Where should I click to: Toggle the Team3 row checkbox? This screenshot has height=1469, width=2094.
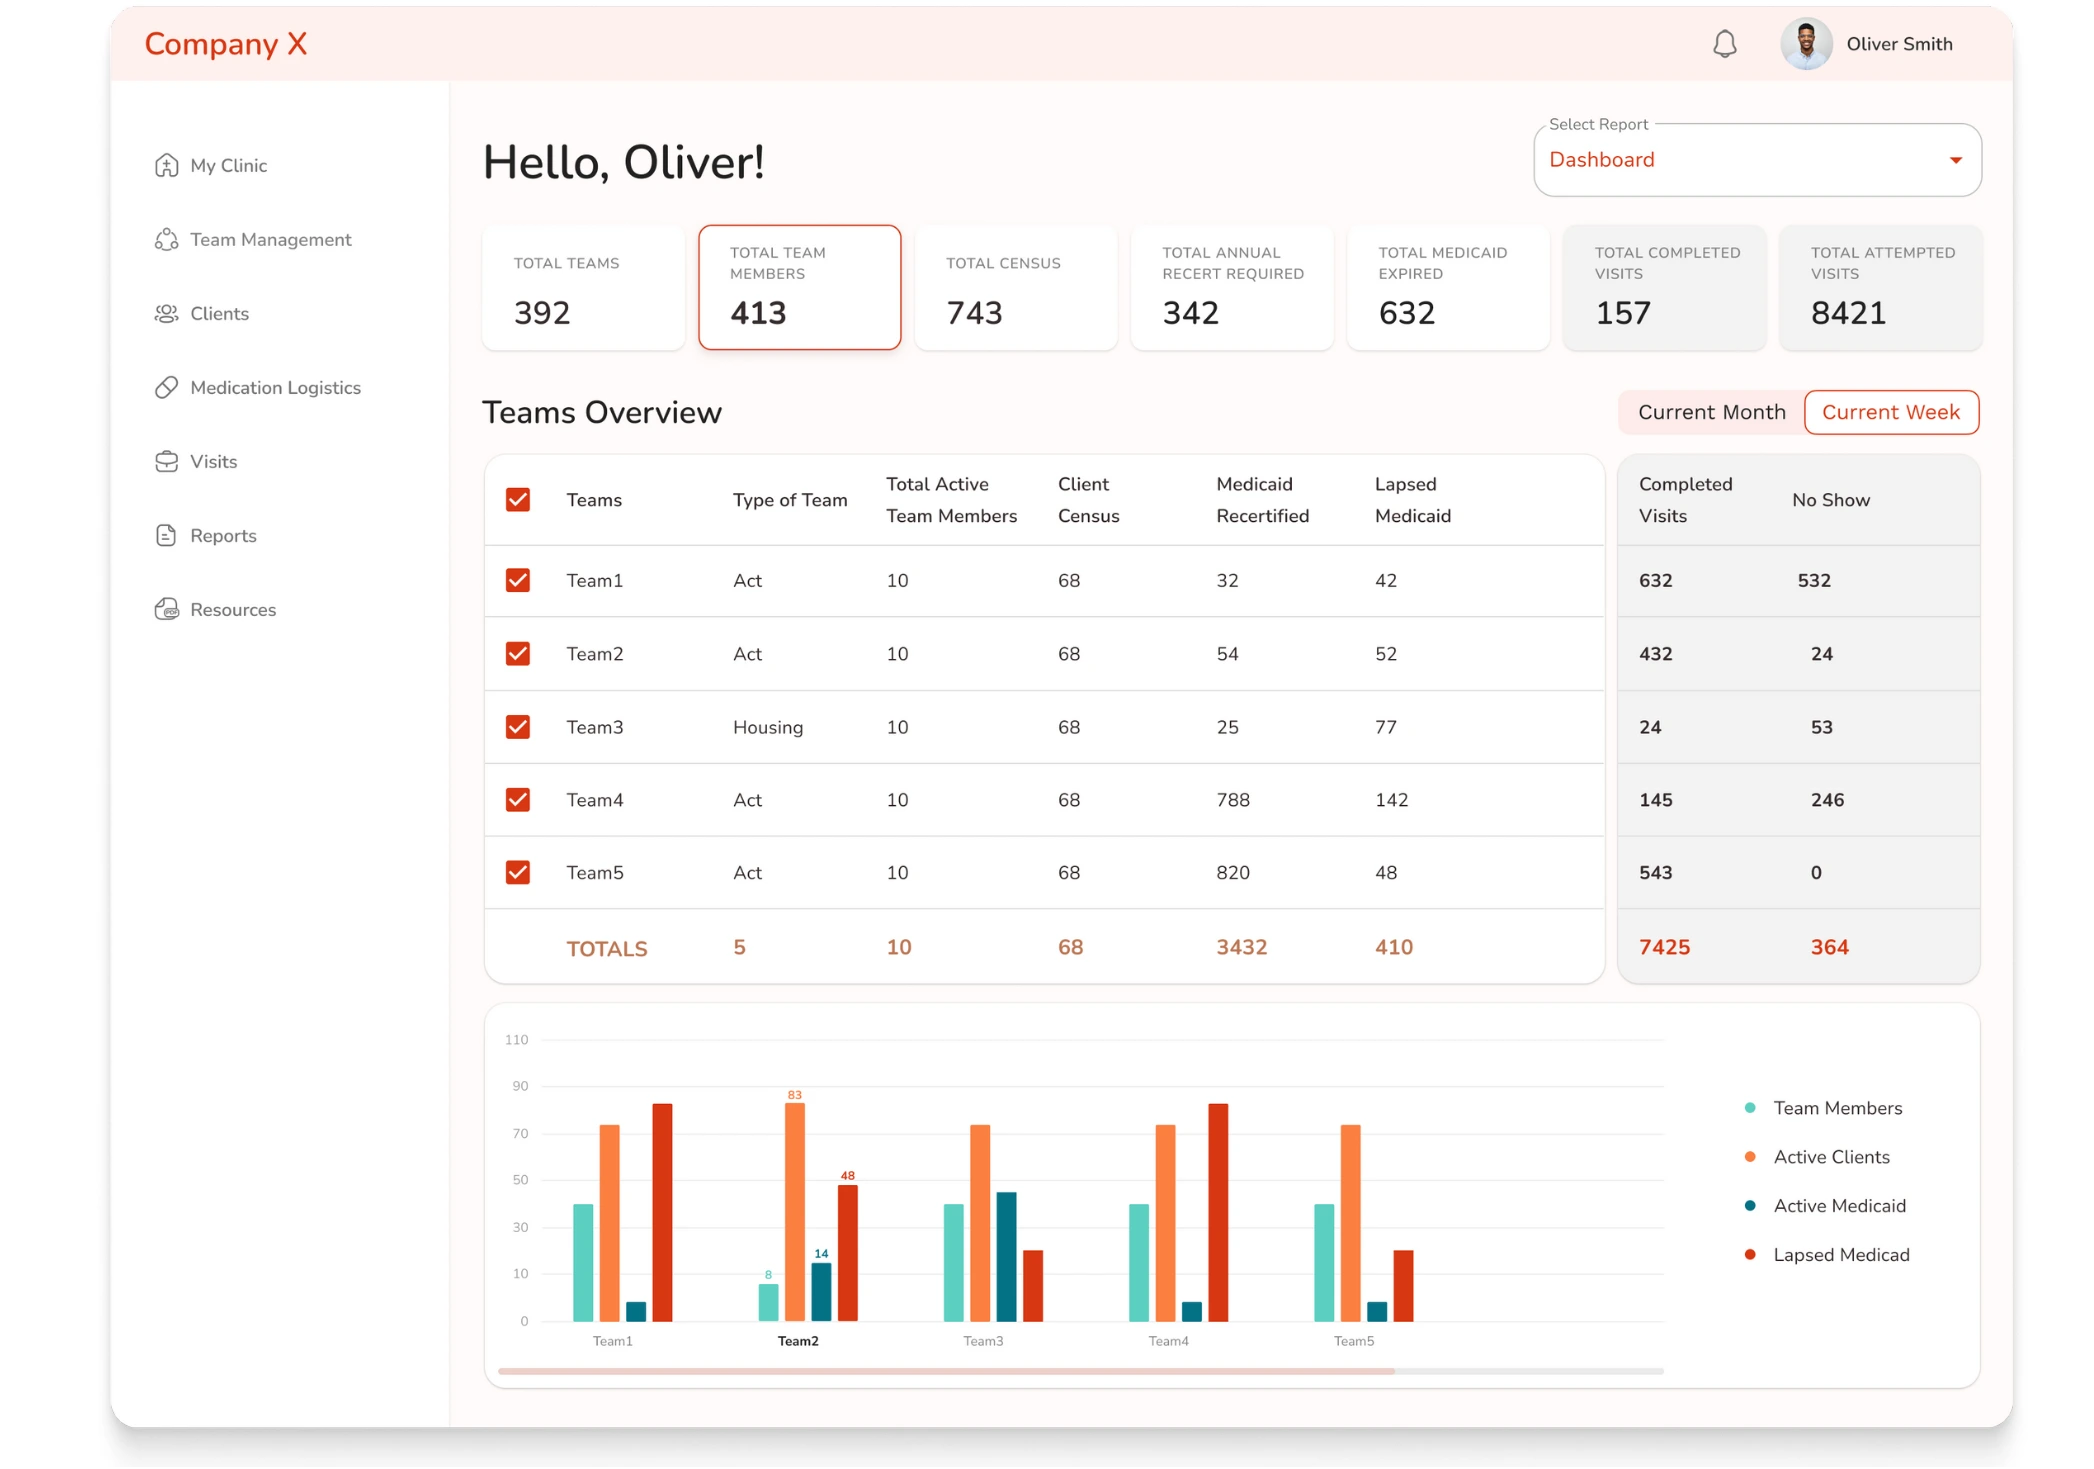click(520, 726)
